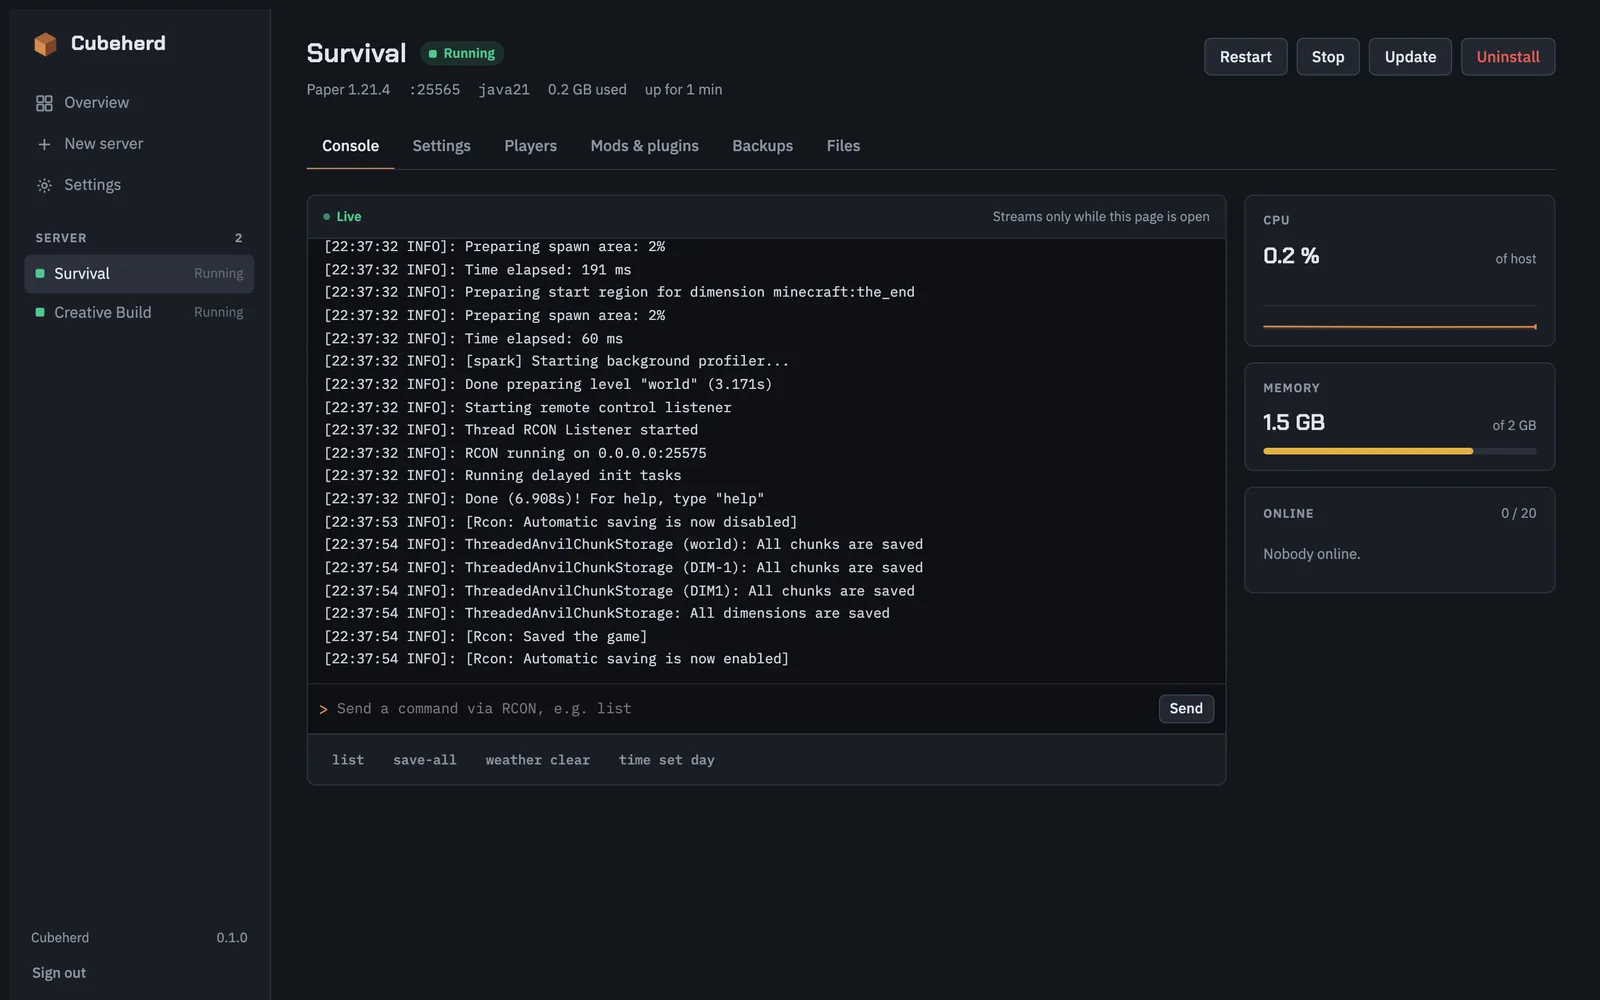
Task: Click the green Live indicator dot
Action: pos(327,216)
